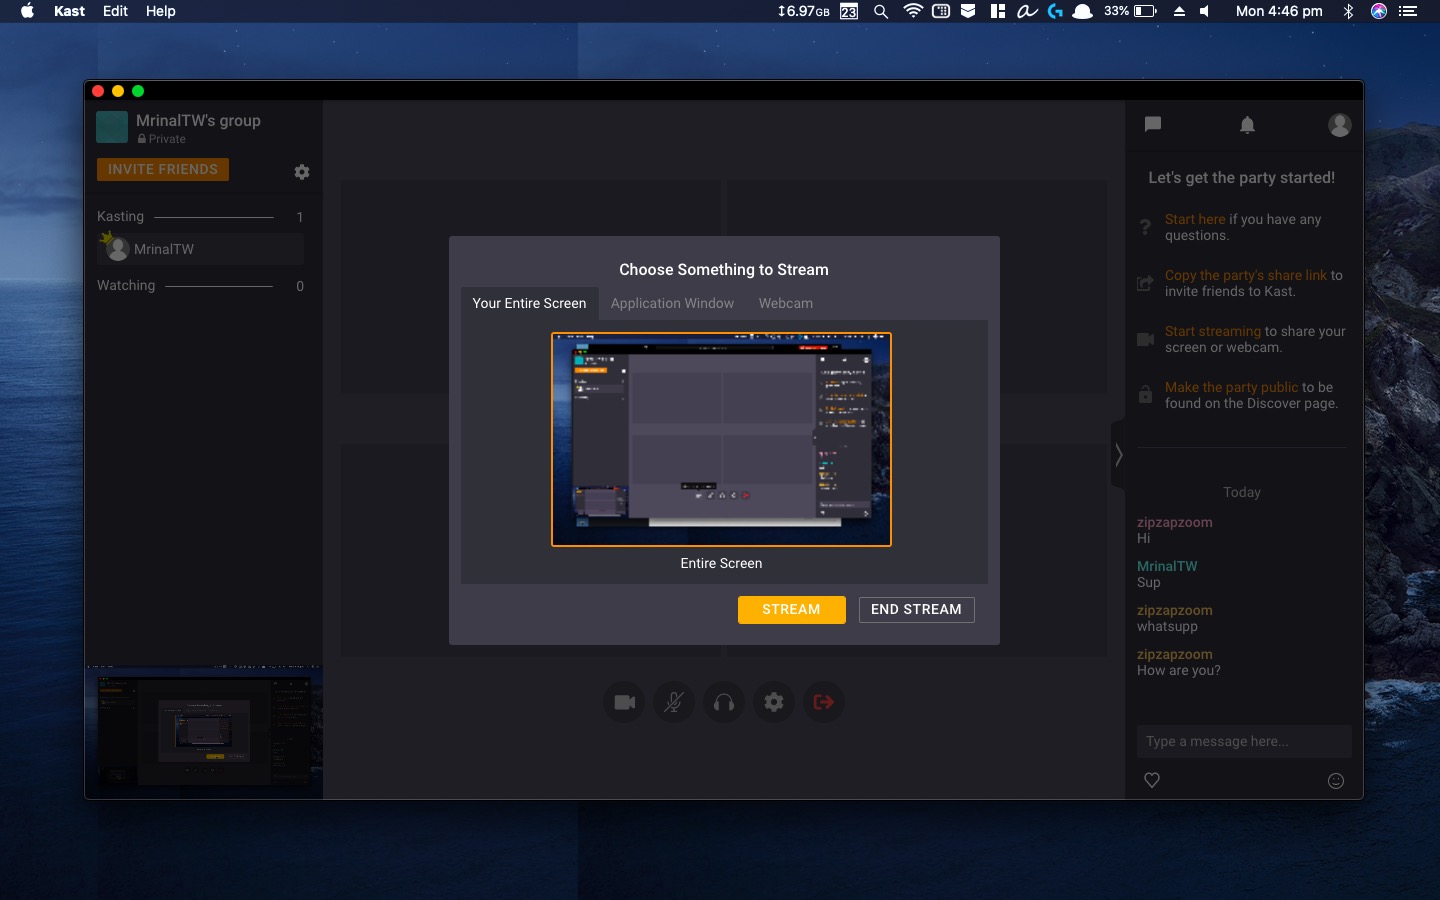The image size is (1440, 900).
Task: Open stream settings gear in bottom controls
Action: [774, 702]
